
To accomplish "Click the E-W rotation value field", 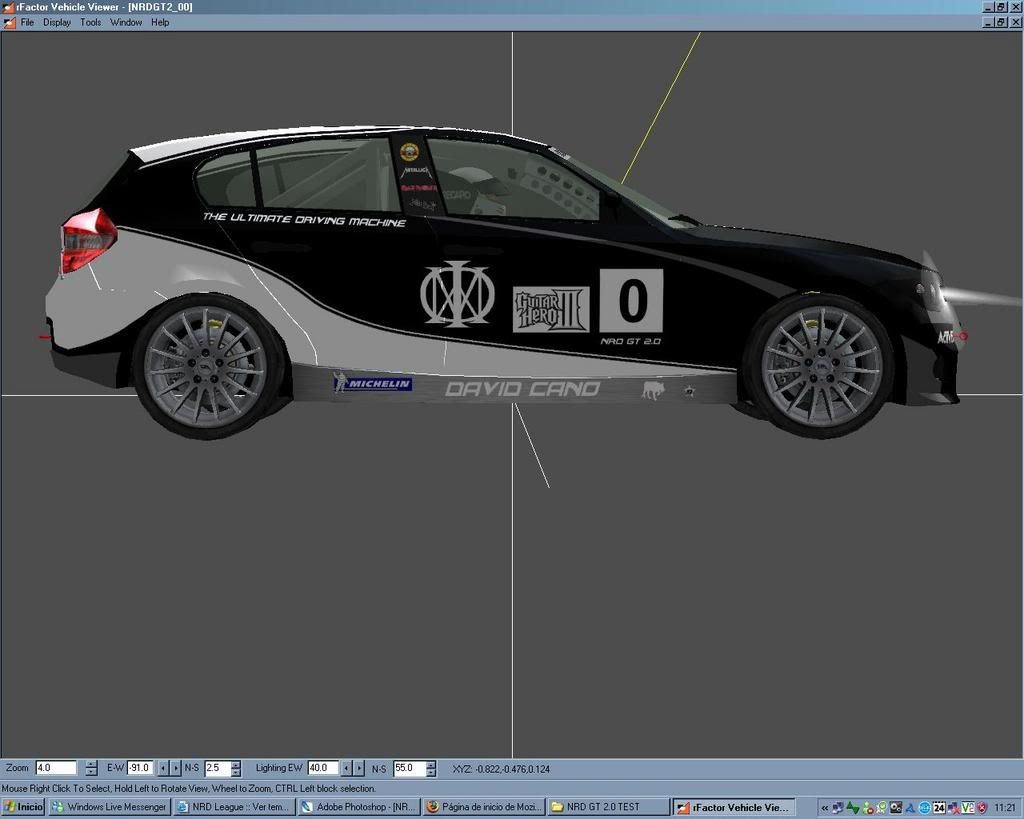I will [x=140, y=768].
